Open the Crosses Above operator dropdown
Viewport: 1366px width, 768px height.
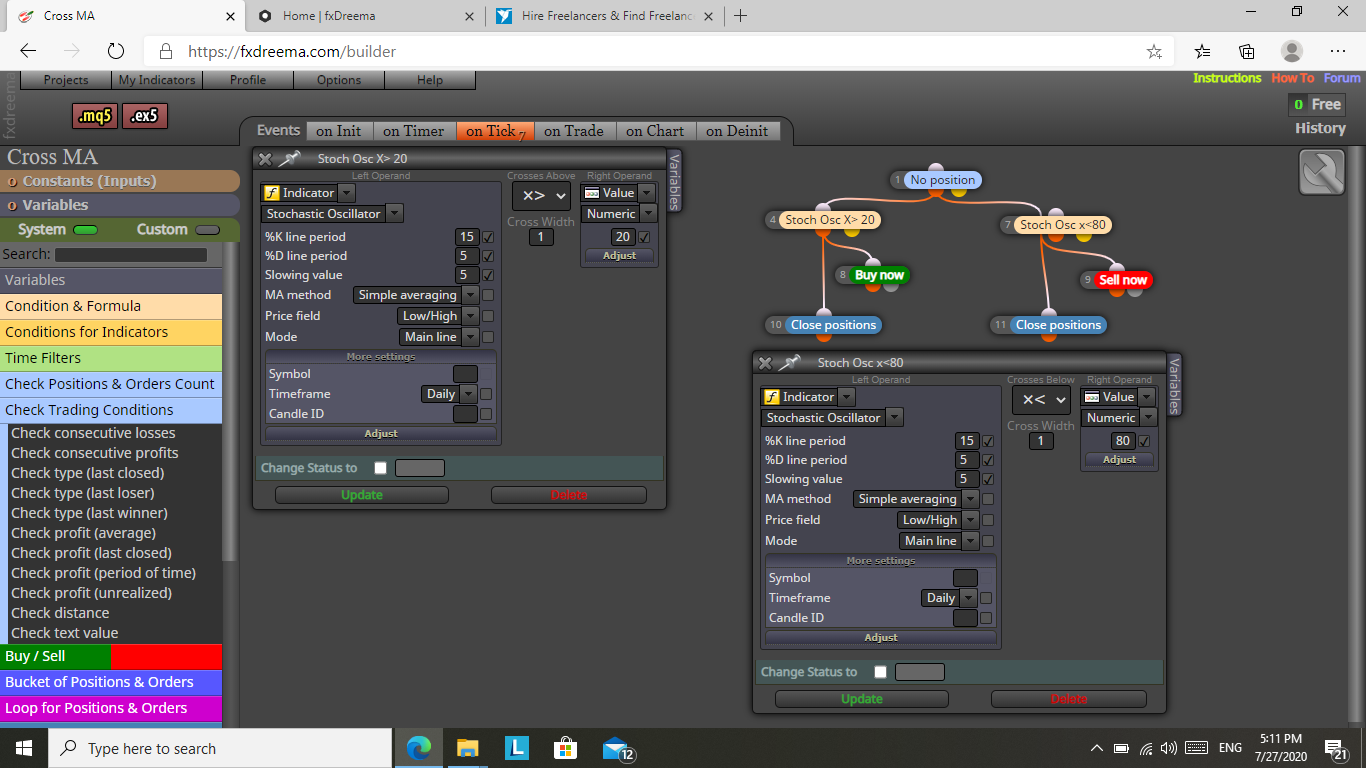click(541, 196)
